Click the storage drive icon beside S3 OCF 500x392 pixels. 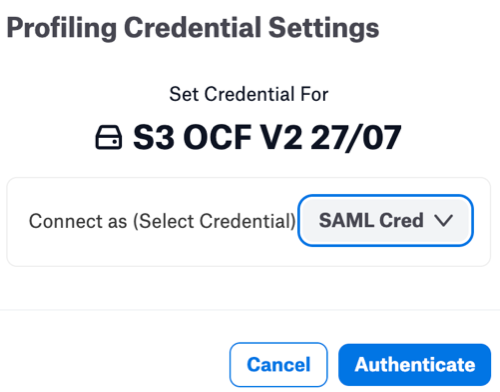pyautogui.click(x=109, y=137)
